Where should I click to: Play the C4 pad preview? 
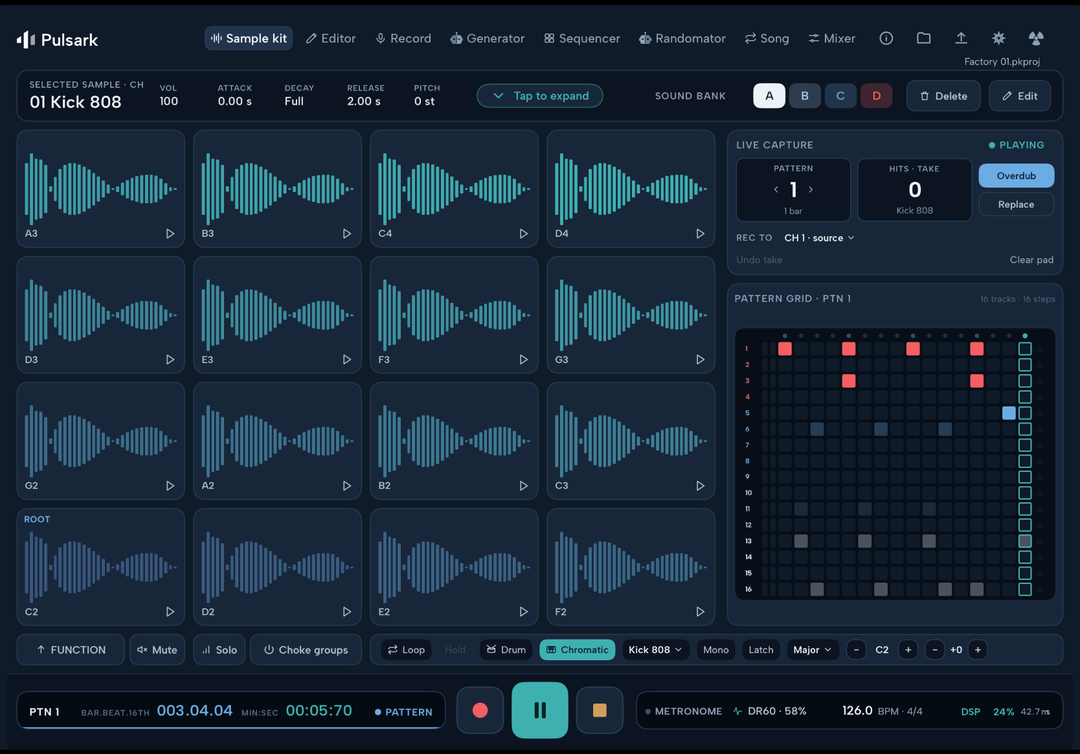523,233
